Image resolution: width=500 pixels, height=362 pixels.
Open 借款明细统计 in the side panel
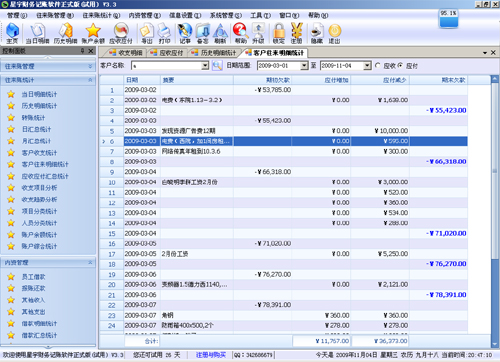(x=39, y=323)
